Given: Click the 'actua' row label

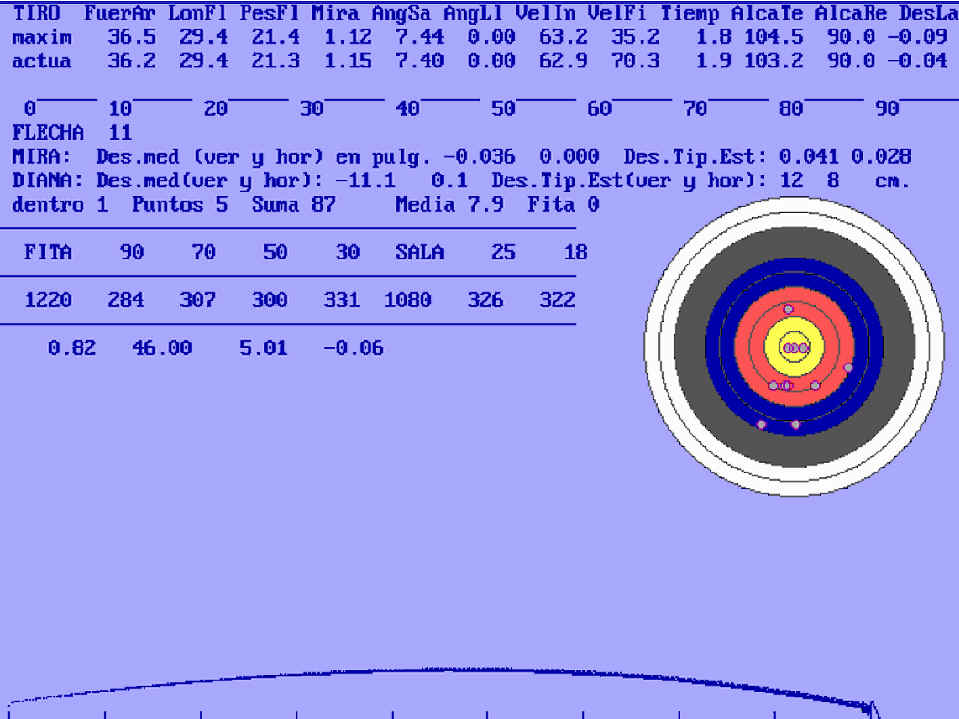Looking at the screenshot, I should [42, 61].
